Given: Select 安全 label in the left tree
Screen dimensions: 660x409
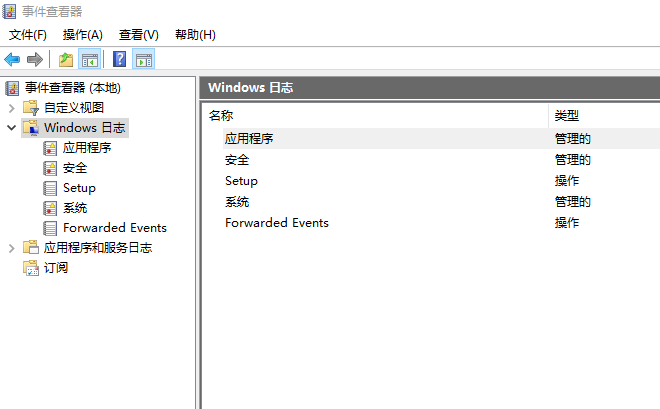Looking at the screenshot, I should [x=75, y=168].
